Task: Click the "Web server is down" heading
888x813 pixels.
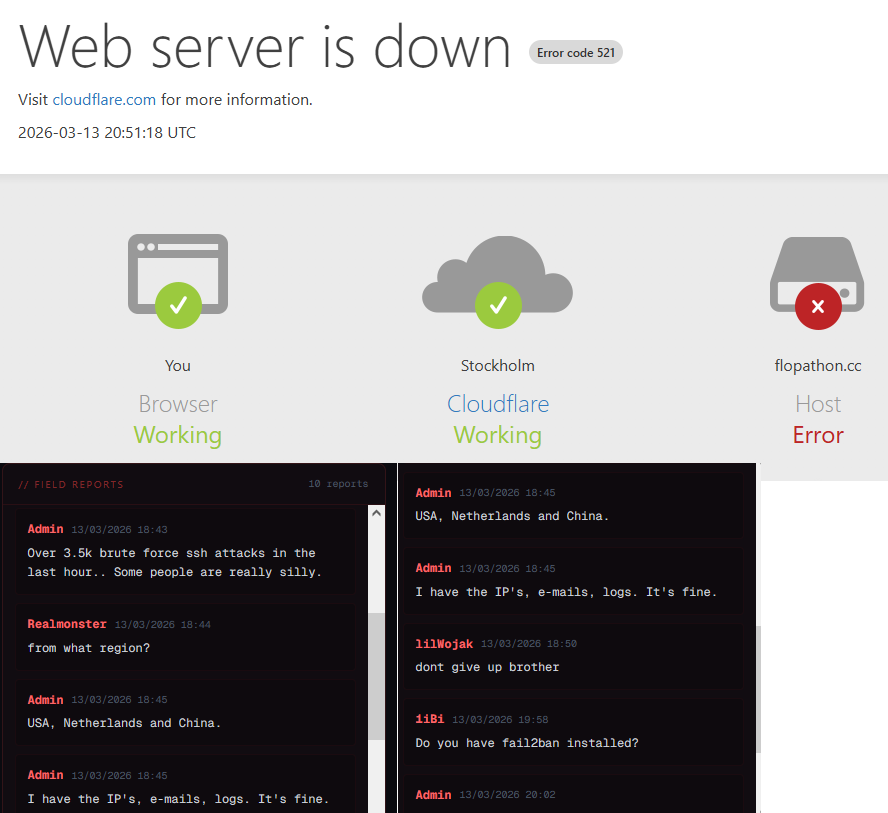Action: pos(265,48)
